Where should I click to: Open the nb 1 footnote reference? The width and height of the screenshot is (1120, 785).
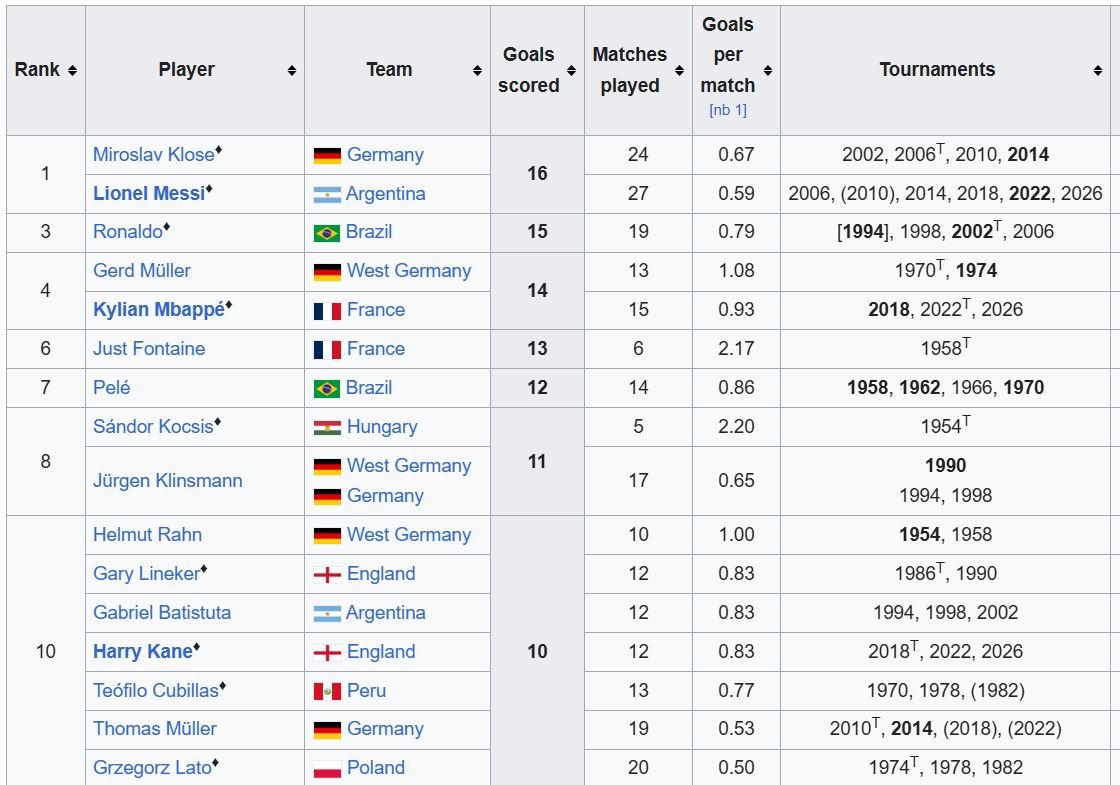(728, 110)
